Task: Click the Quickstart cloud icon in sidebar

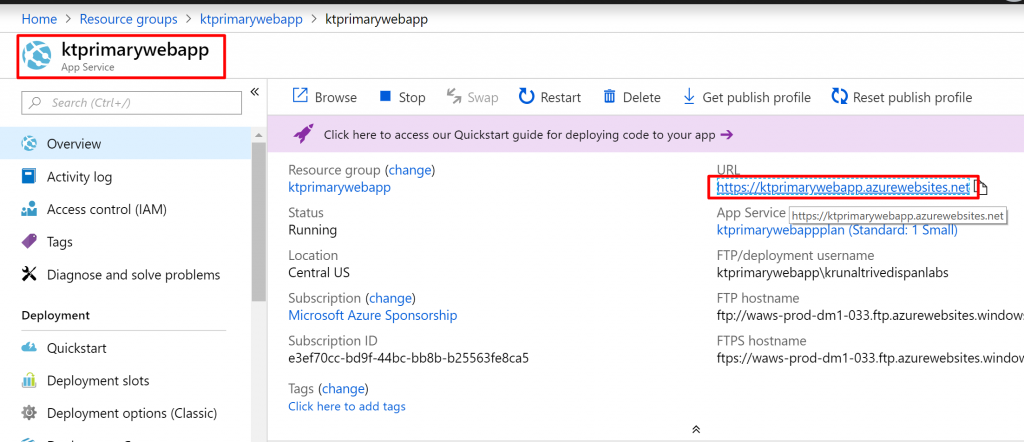Action: (x=29, y=348)
